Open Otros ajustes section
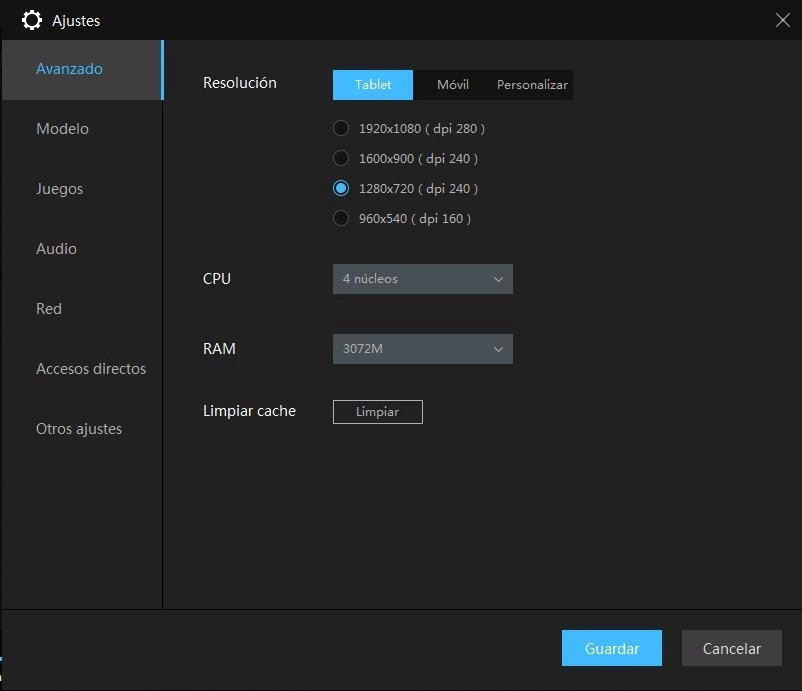802x691 pixels. 82,429
